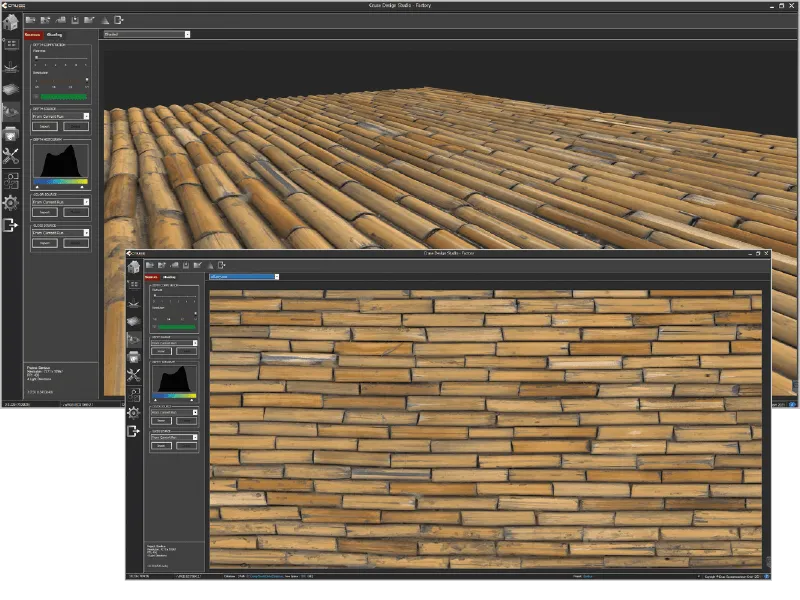Viewport: 800px width, 600px height.
Task: Select the red Sources tab in the front window
Action: [152, 277]
